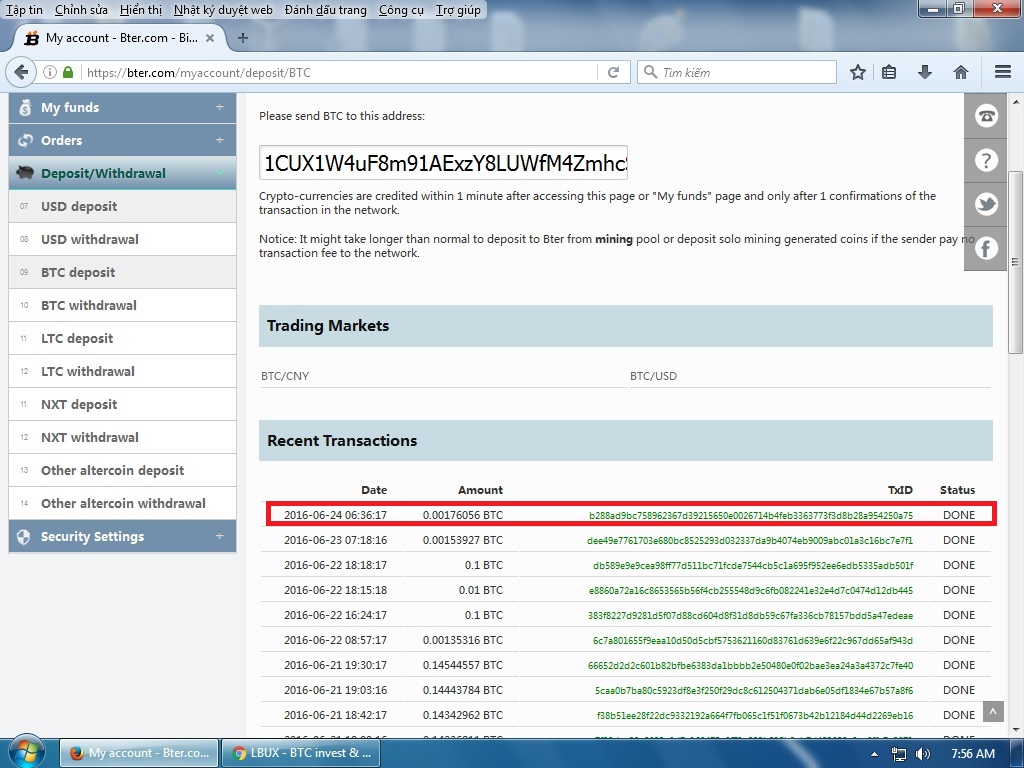The height and width of the screenshot is (768, 1024).
Task: Open Other altcoin withdrawal page
Action: (122, 503)
